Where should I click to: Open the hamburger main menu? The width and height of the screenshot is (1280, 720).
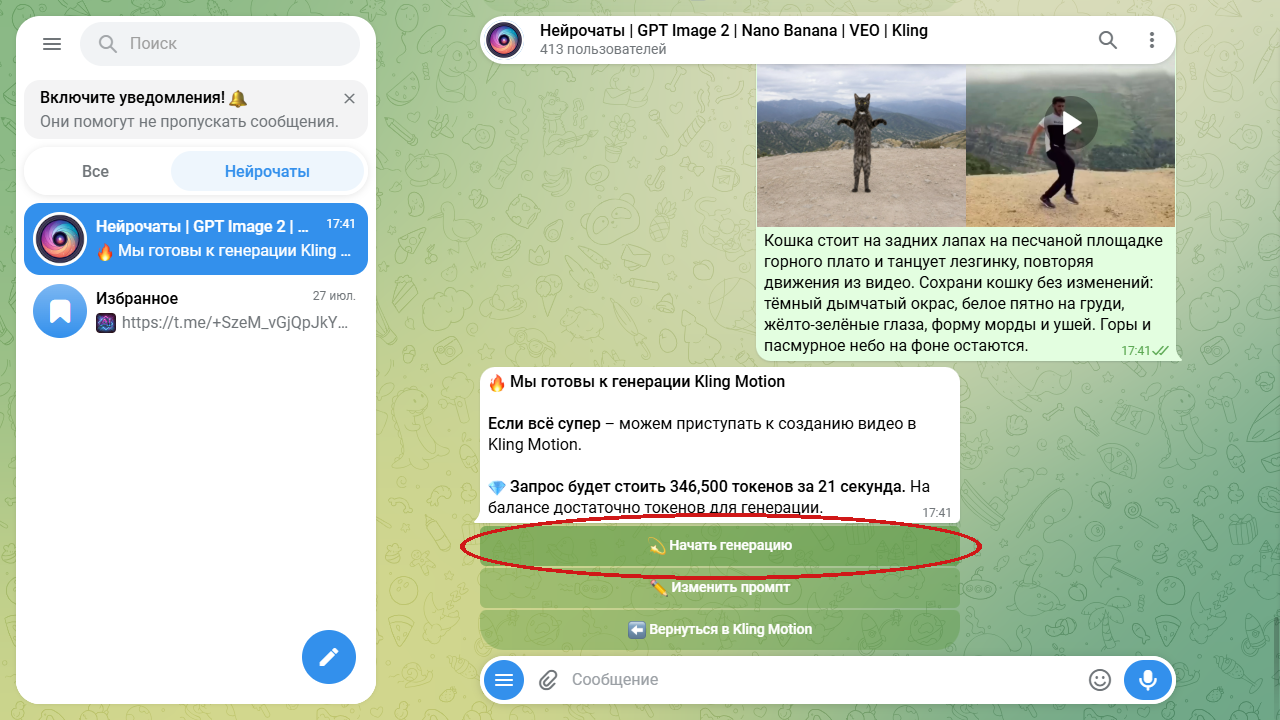52,44
